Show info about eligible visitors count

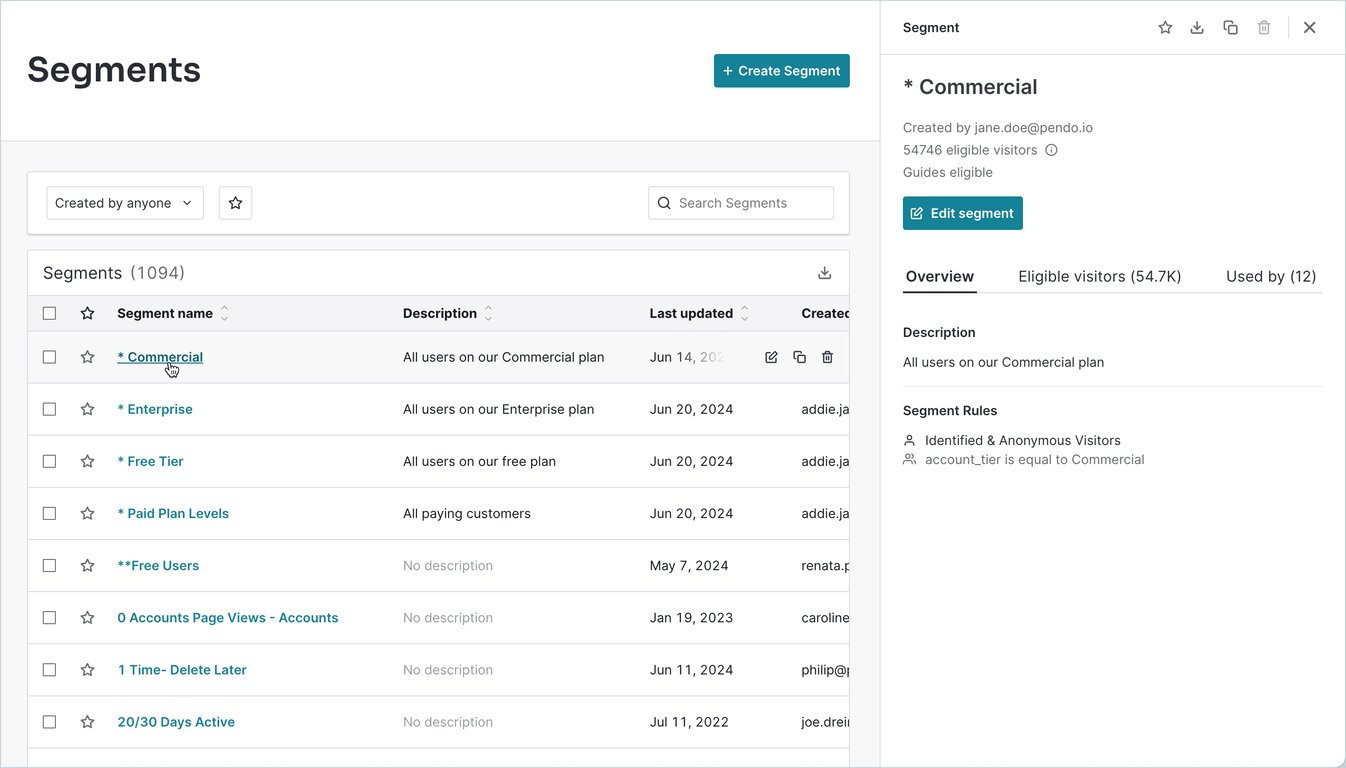tap(1051, 150)
